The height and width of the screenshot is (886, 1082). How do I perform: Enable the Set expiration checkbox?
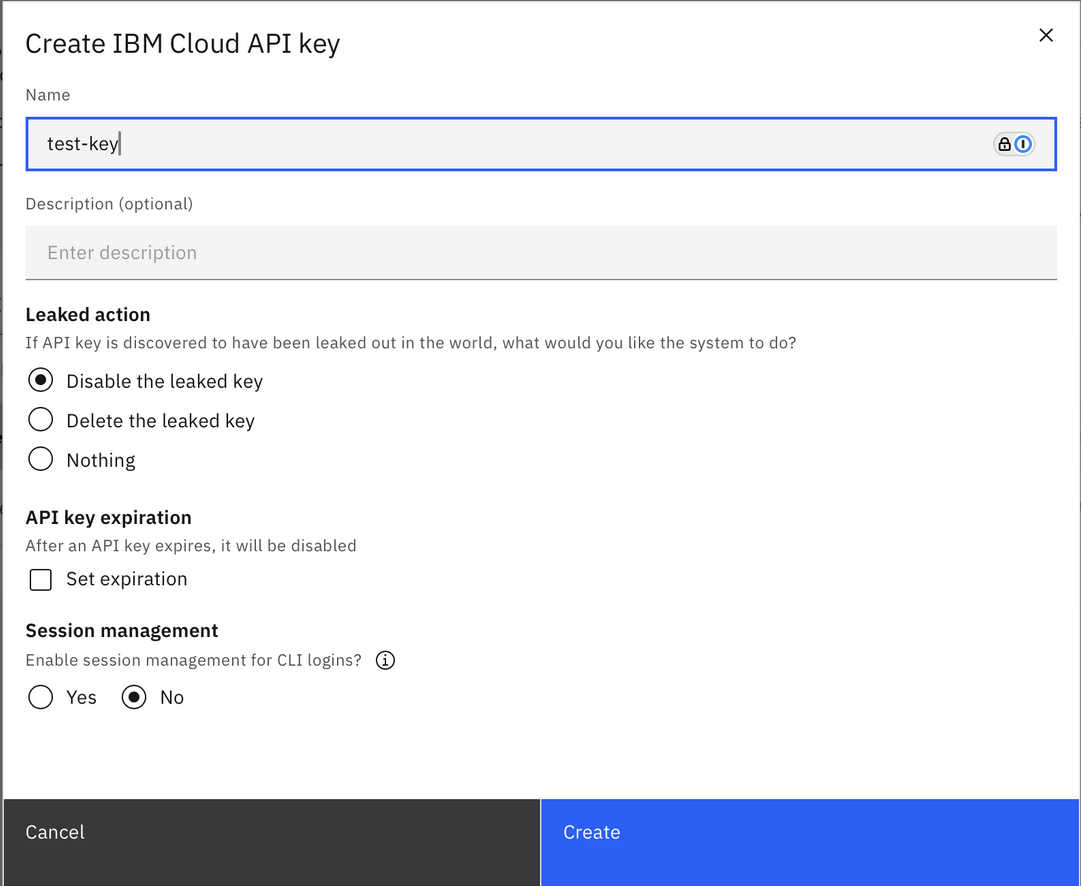41,580
